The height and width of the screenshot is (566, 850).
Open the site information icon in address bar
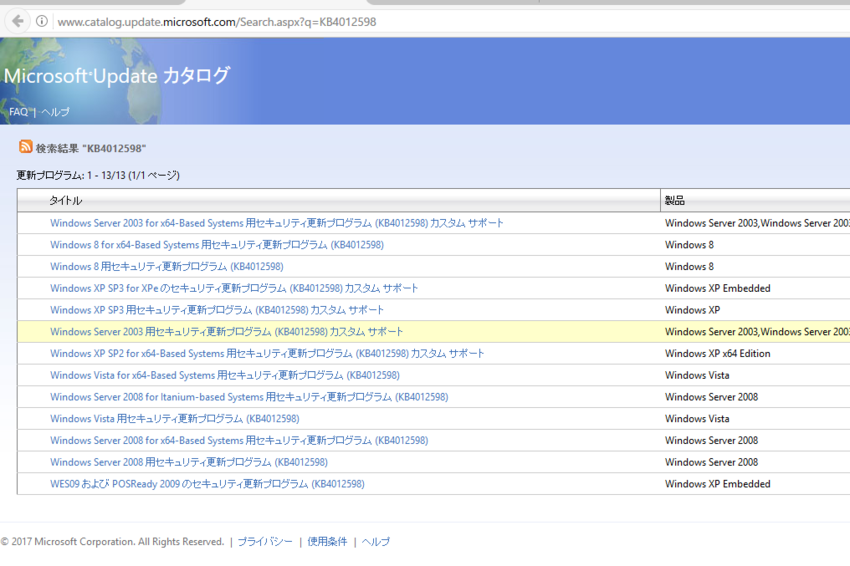pyautogui.click(x=42, y=22)
